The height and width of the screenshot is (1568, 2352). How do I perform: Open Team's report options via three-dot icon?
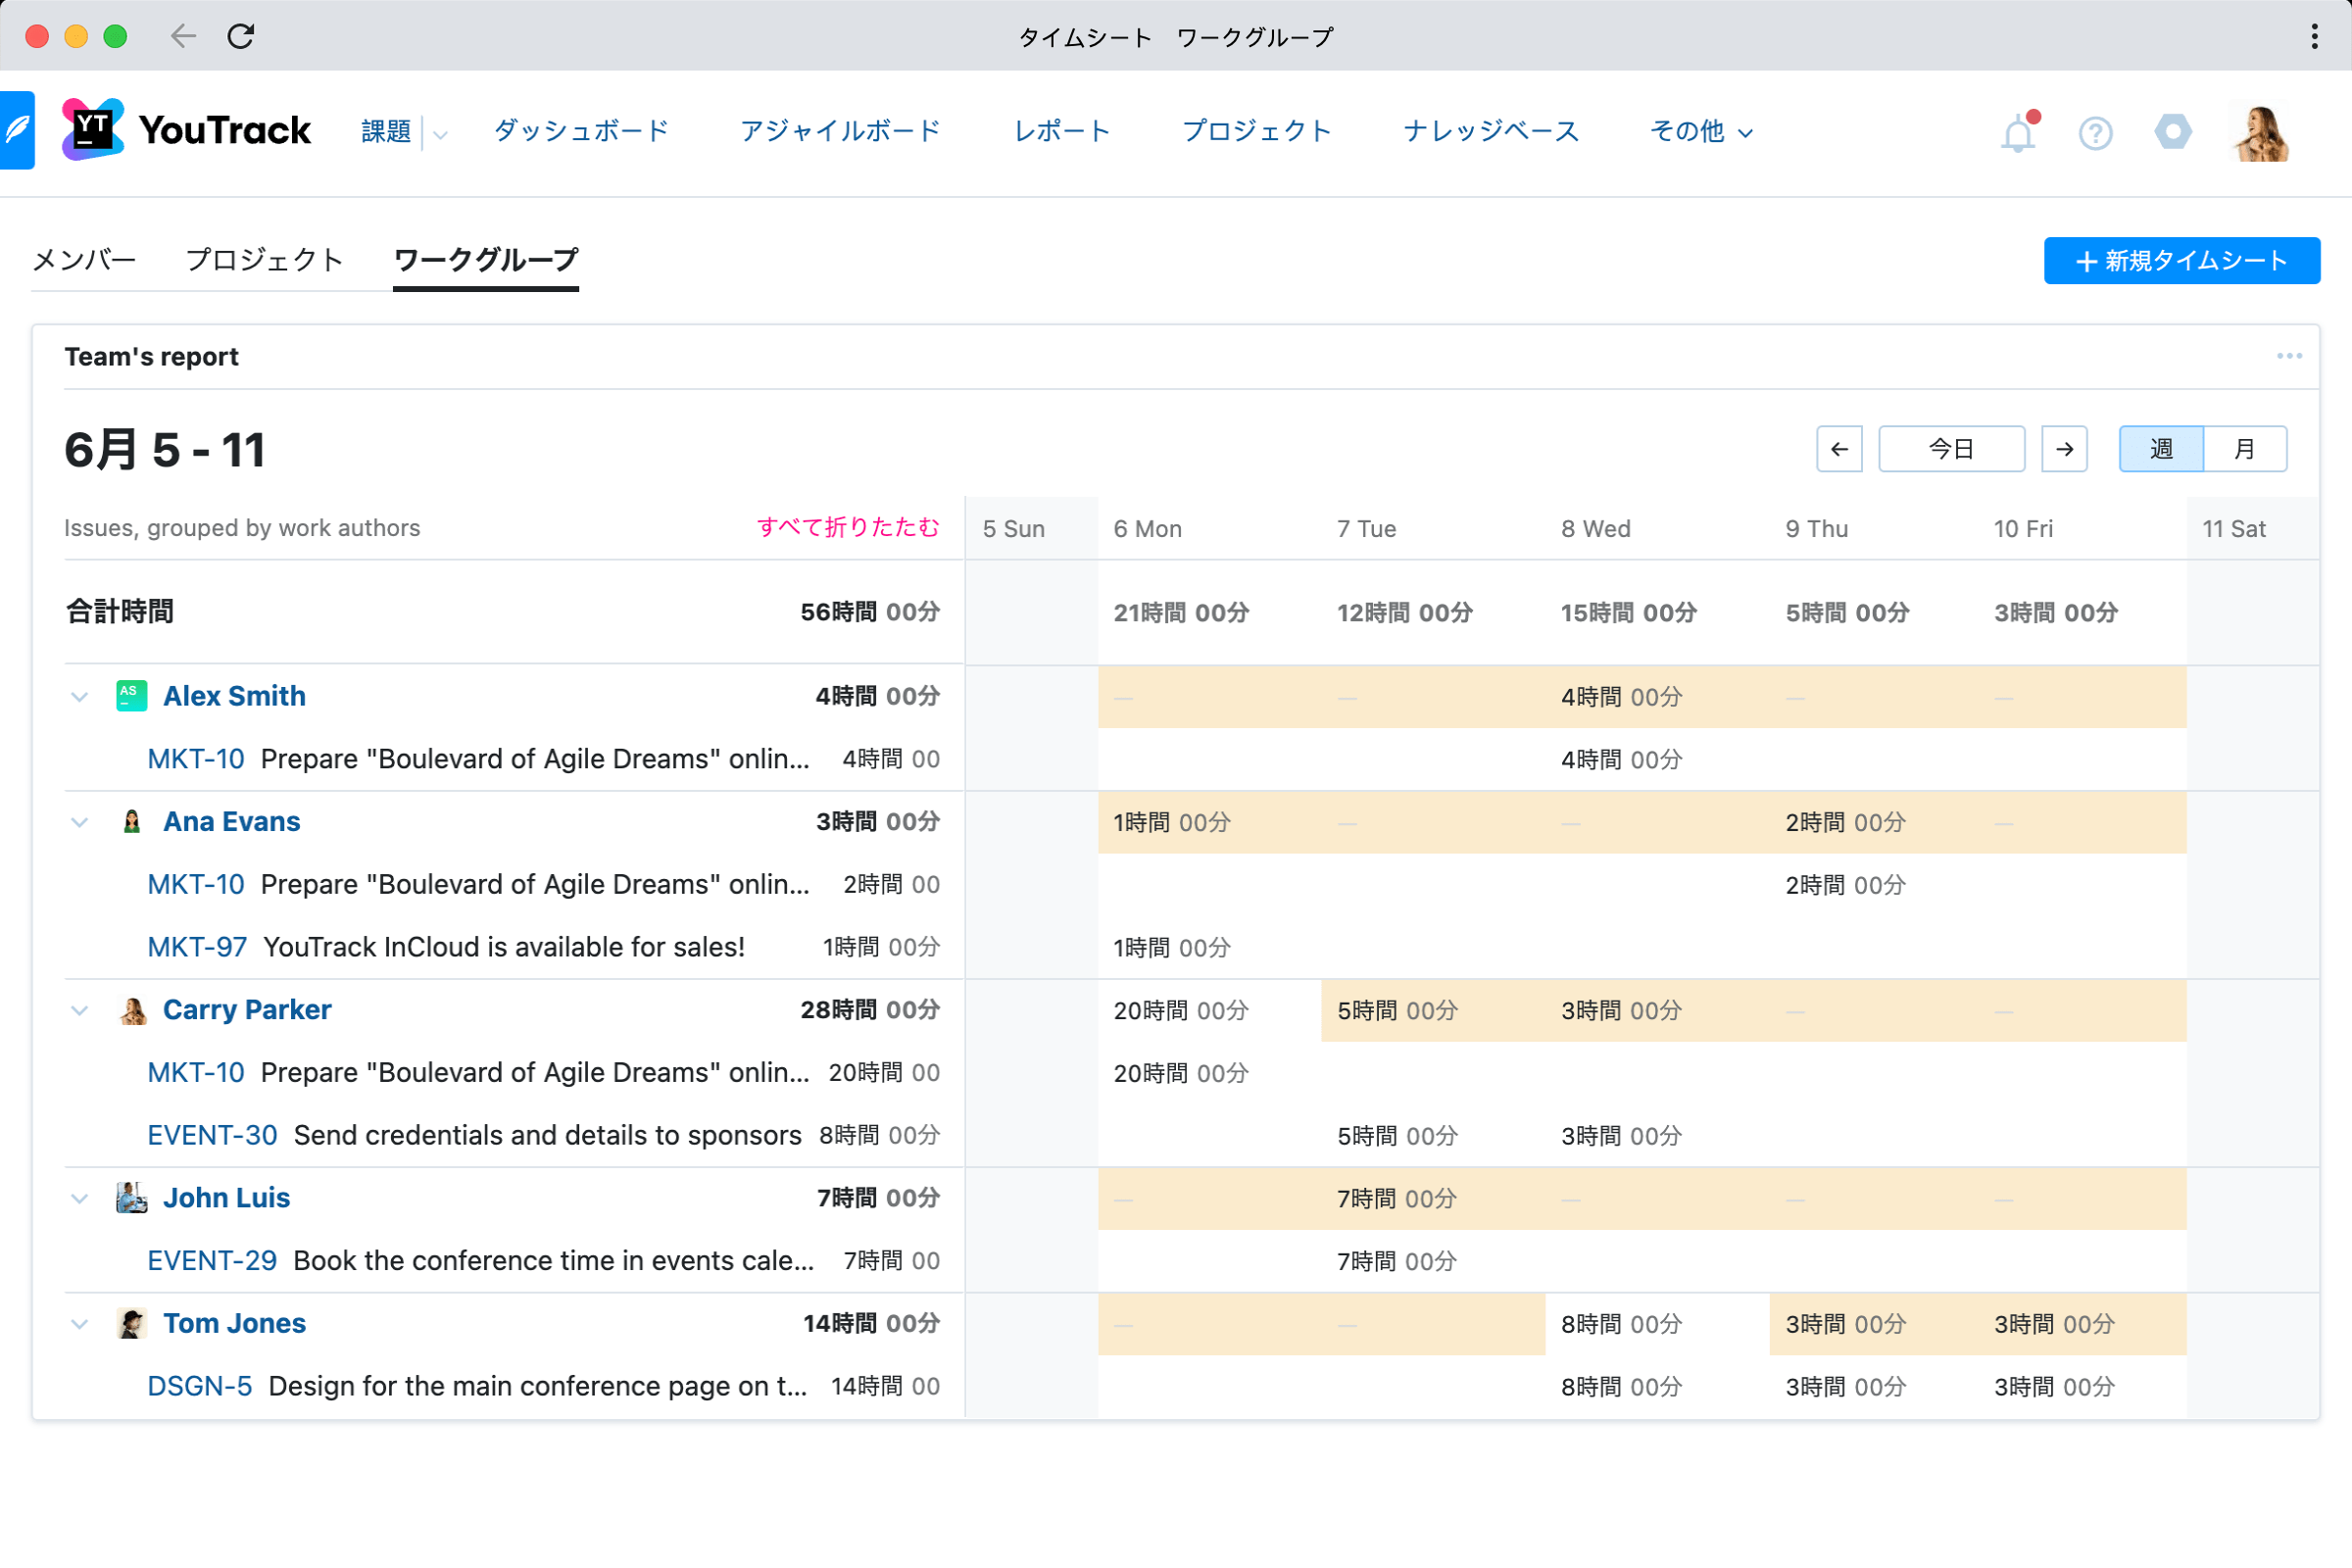(x=2290, y=356)
